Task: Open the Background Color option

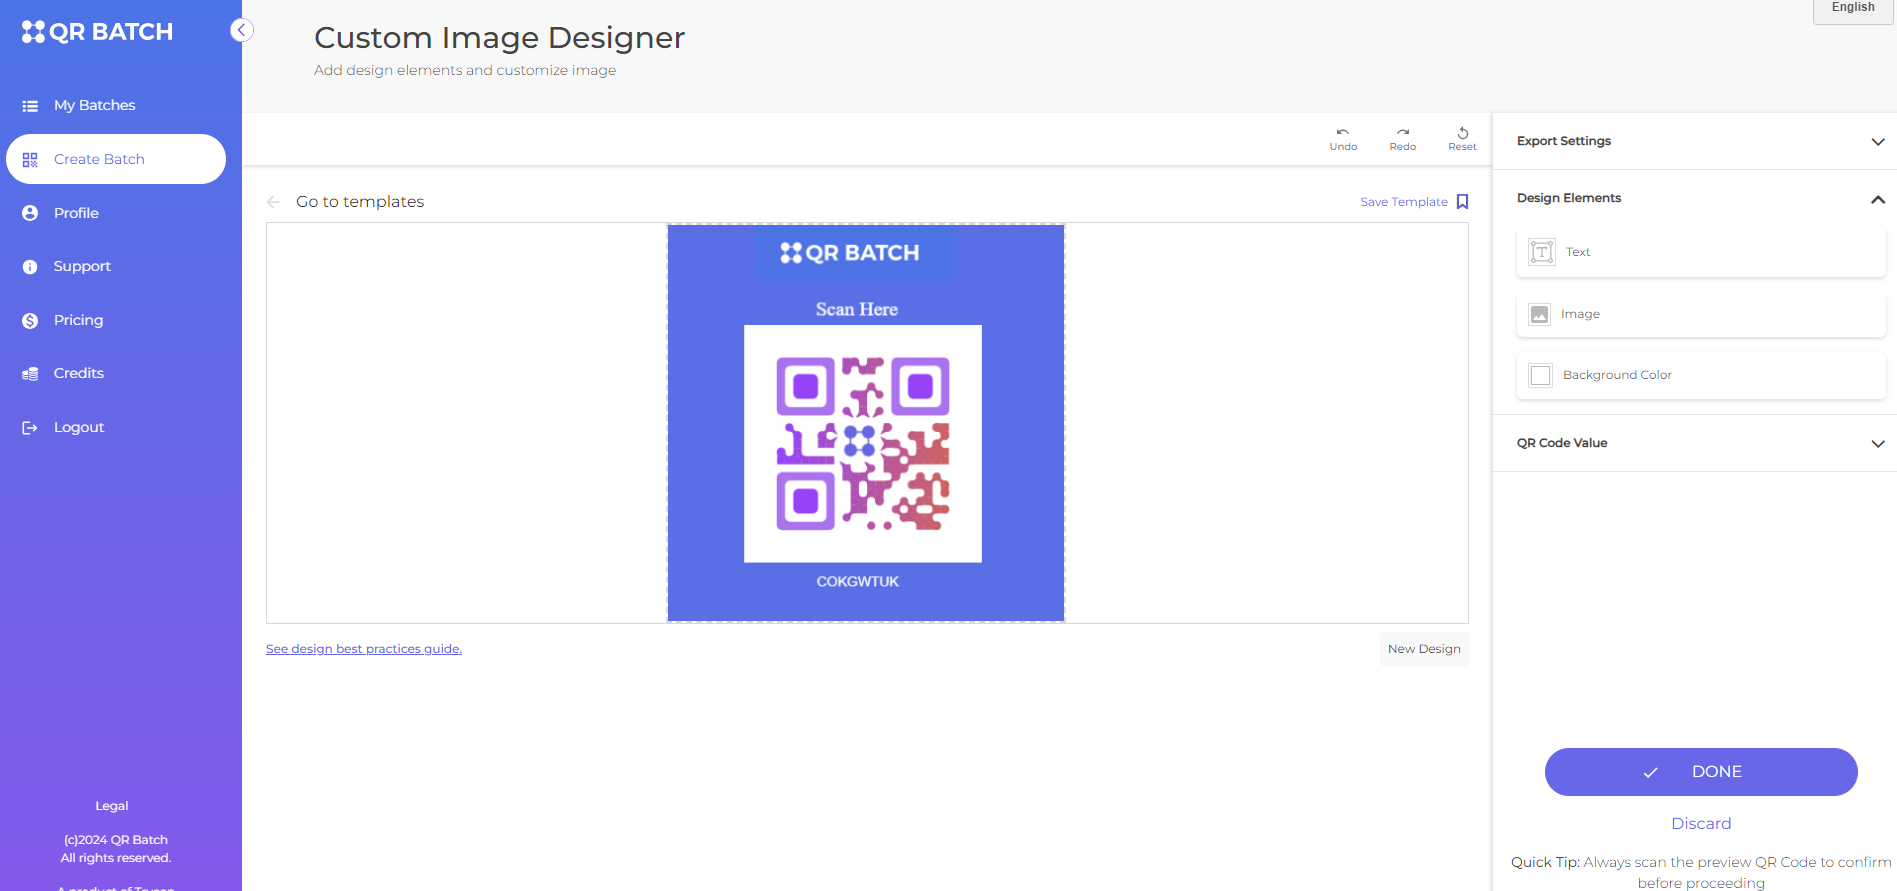Action: pyautogui.click(x=1701, y=375)
